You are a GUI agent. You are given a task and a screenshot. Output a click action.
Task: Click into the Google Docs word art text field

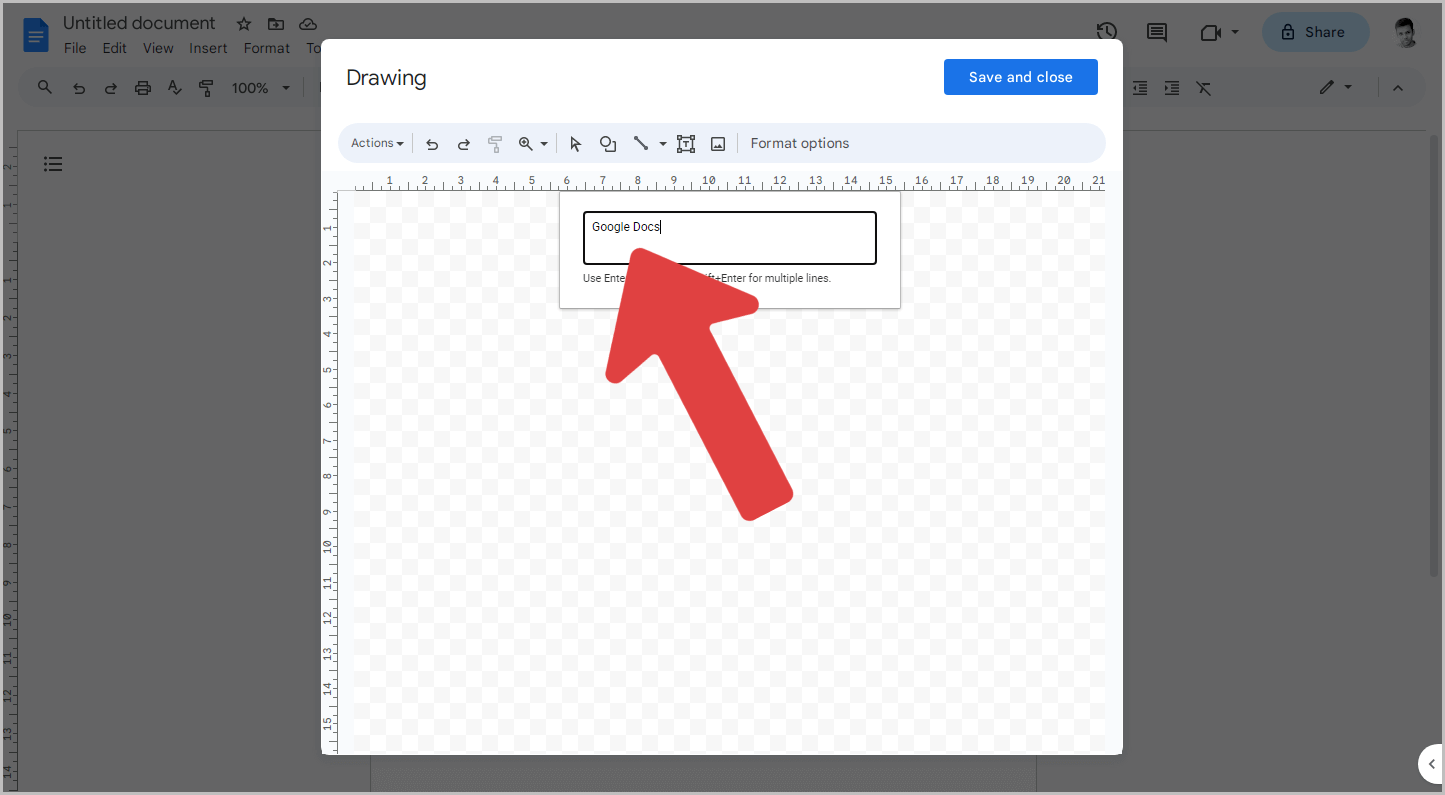730,238
